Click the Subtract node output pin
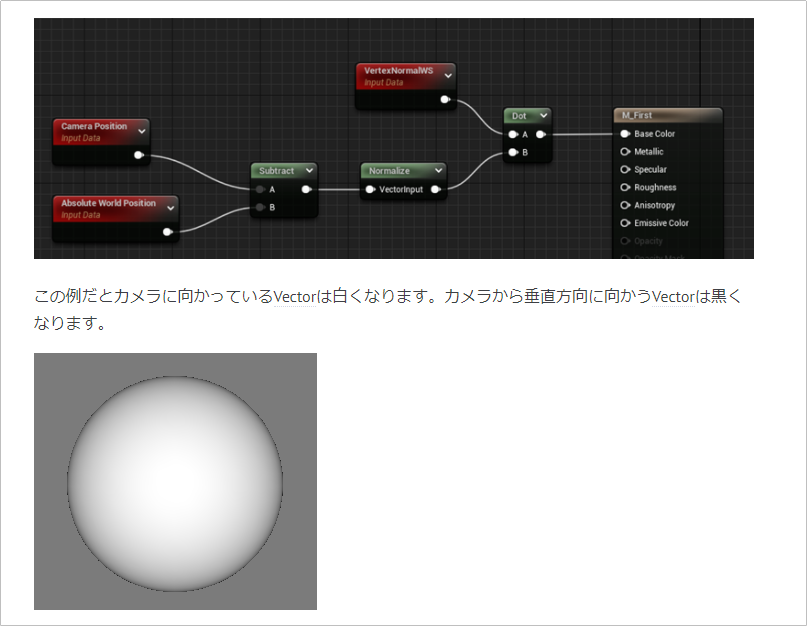Screen dimensions: 807x626 coord(305,190)
